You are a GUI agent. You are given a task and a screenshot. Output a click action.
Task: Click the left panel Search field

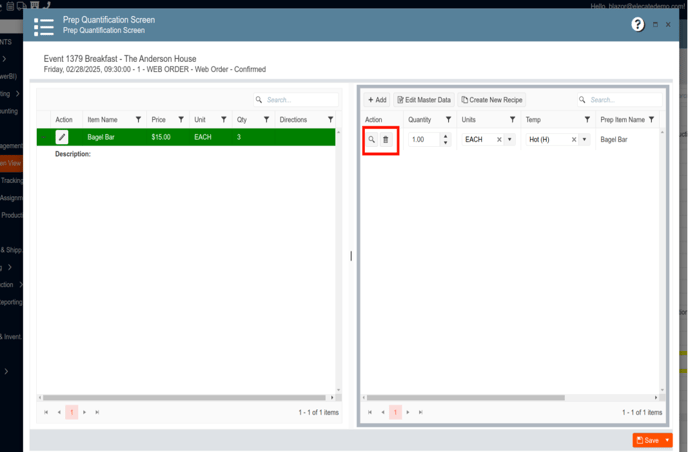(300, 100)
